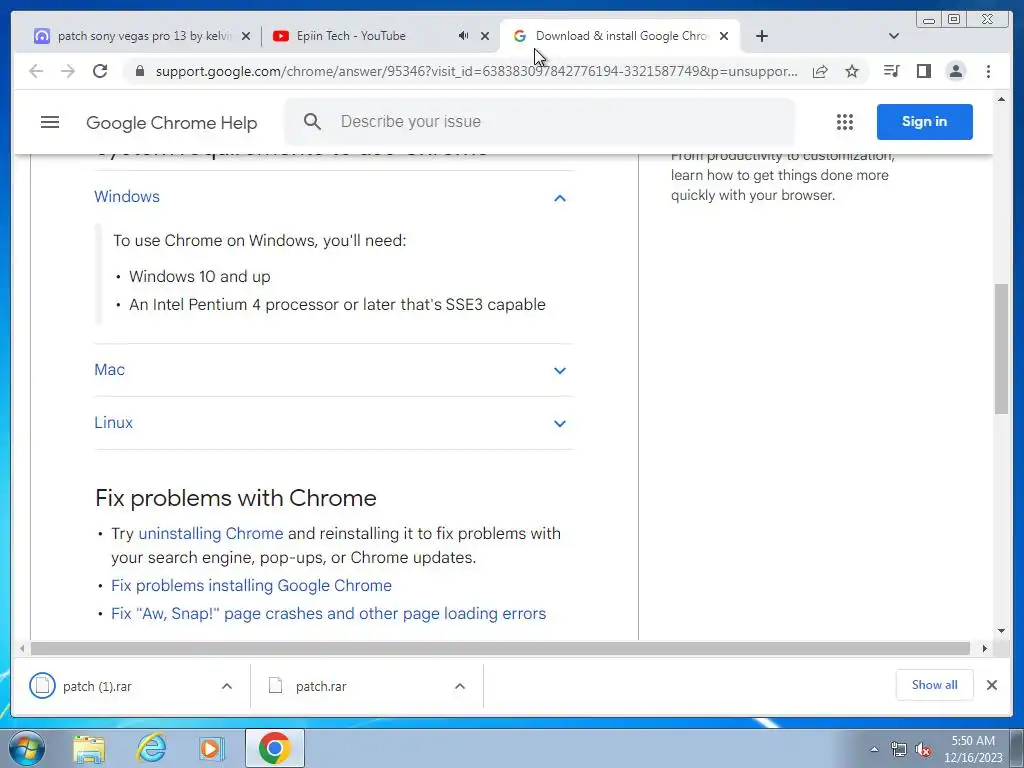Click the scroll up arrow of page

[x=1001, y=99]
